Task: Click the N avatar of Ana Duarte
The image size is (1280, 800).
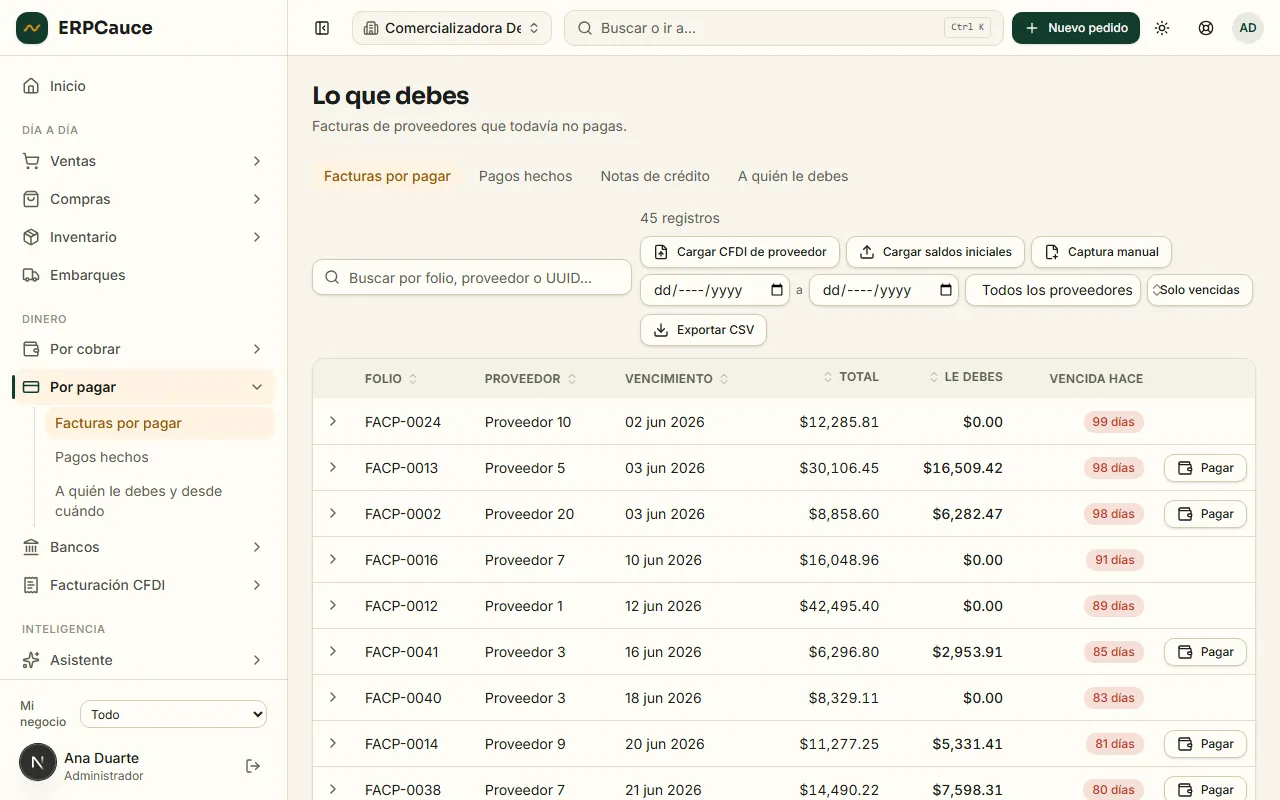Action: click(x=38, y=762)
